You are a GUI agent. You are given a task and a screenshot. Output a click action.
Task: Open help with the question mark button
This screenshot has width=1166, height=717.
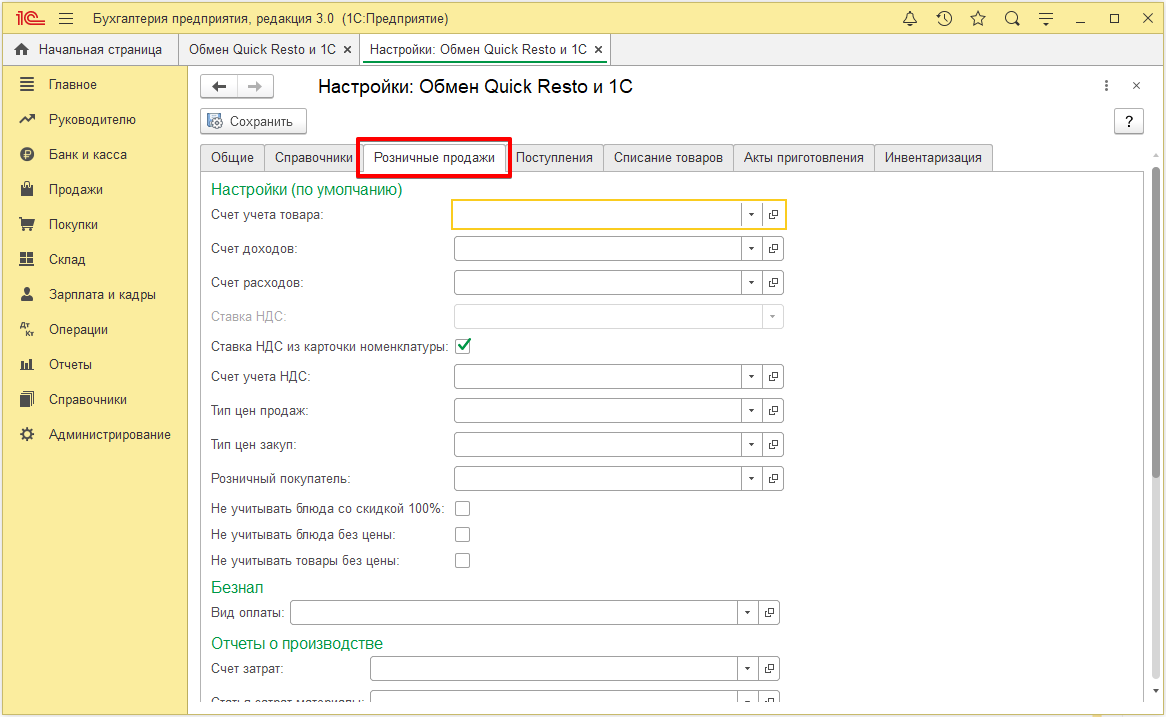(1129, 121)
